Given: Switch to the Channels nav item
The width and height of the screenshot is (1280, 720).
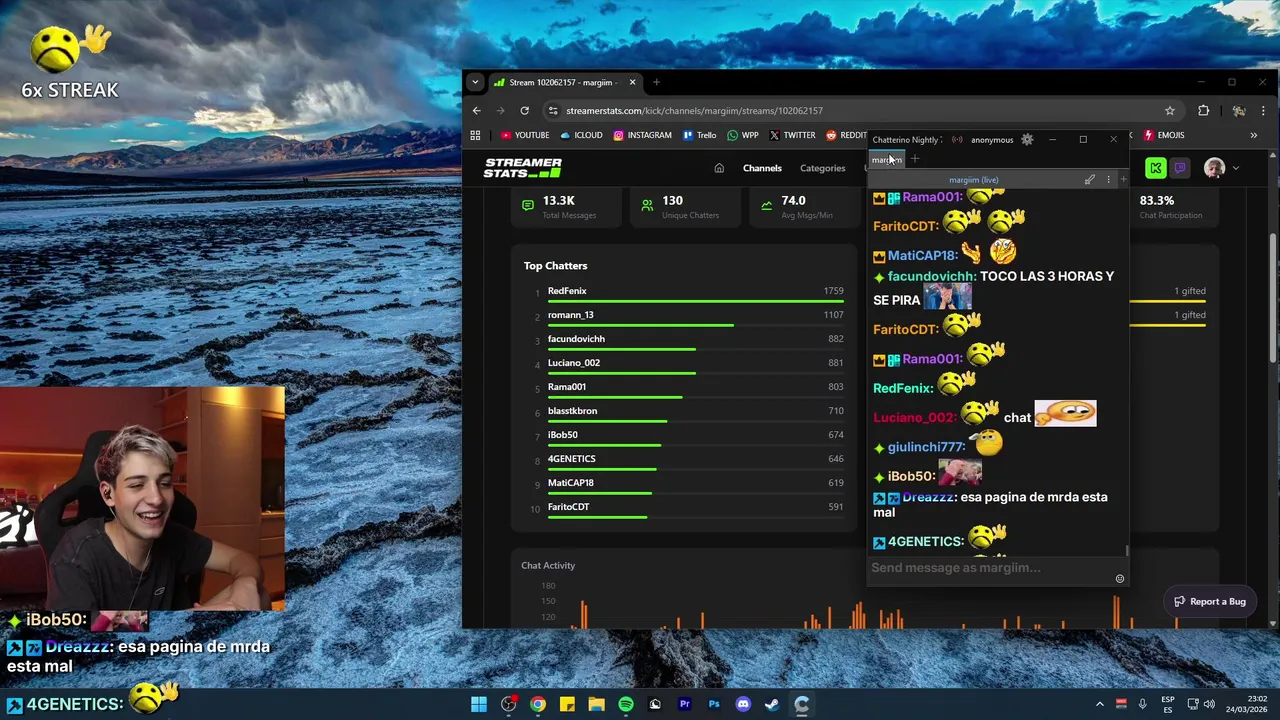Looking at the screenshot, I should point(762,168).
